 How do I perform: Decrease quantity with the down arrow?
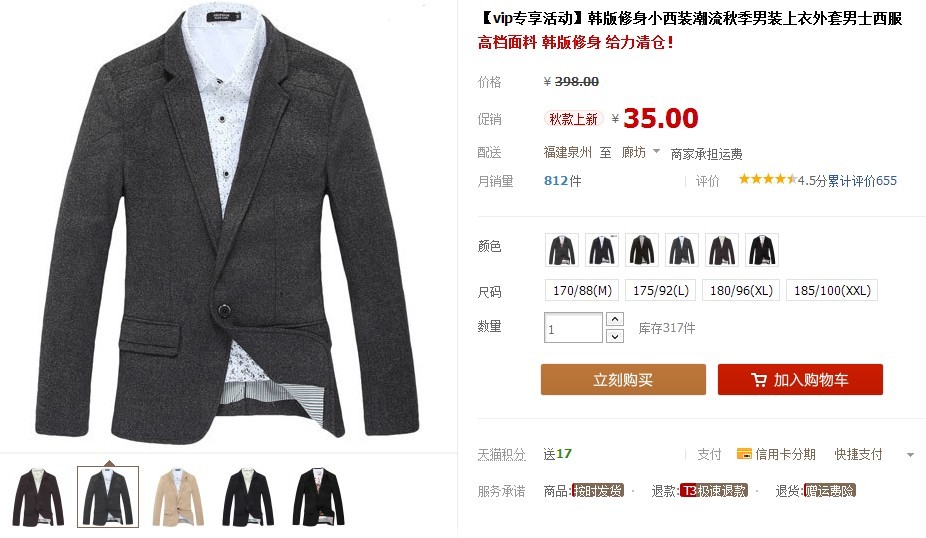point(615,336)
